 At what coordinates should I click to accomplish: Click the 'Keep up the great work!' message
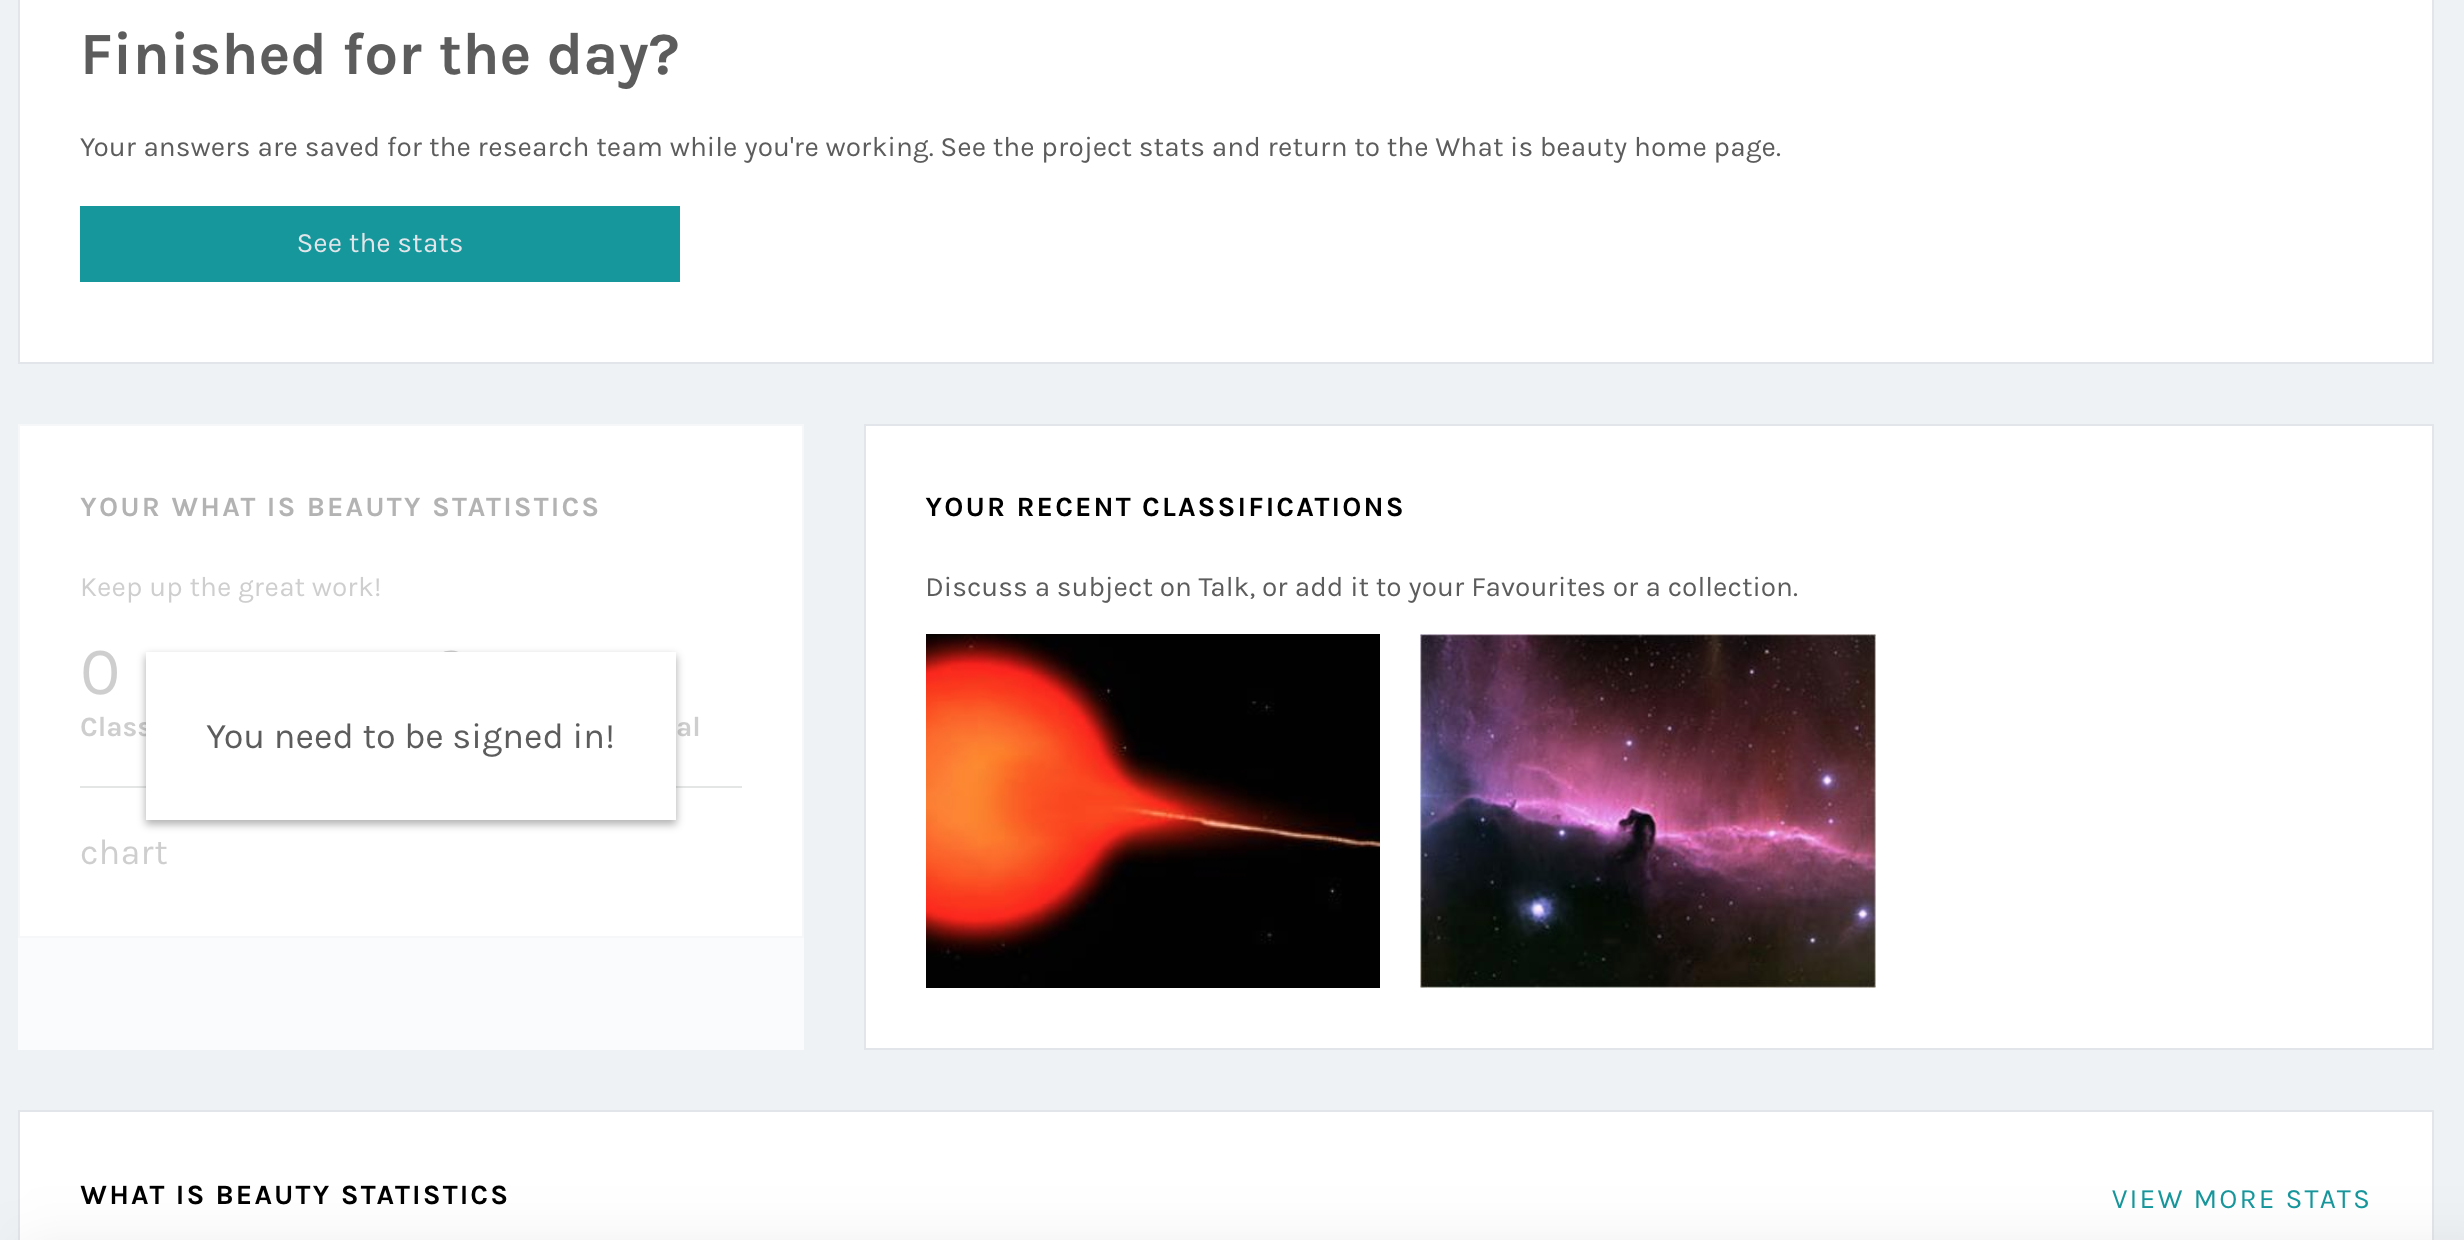[x=229, y=587]
